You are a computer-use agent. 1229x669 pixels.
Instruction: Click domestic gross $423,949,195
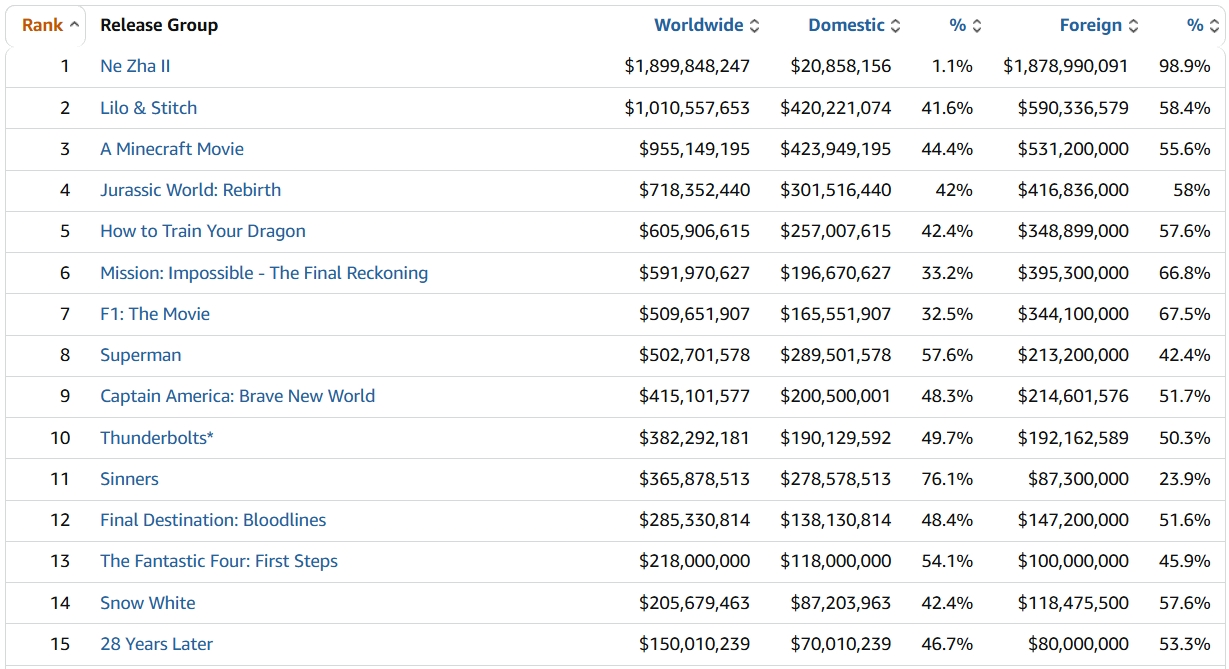[x=836, y=149]
